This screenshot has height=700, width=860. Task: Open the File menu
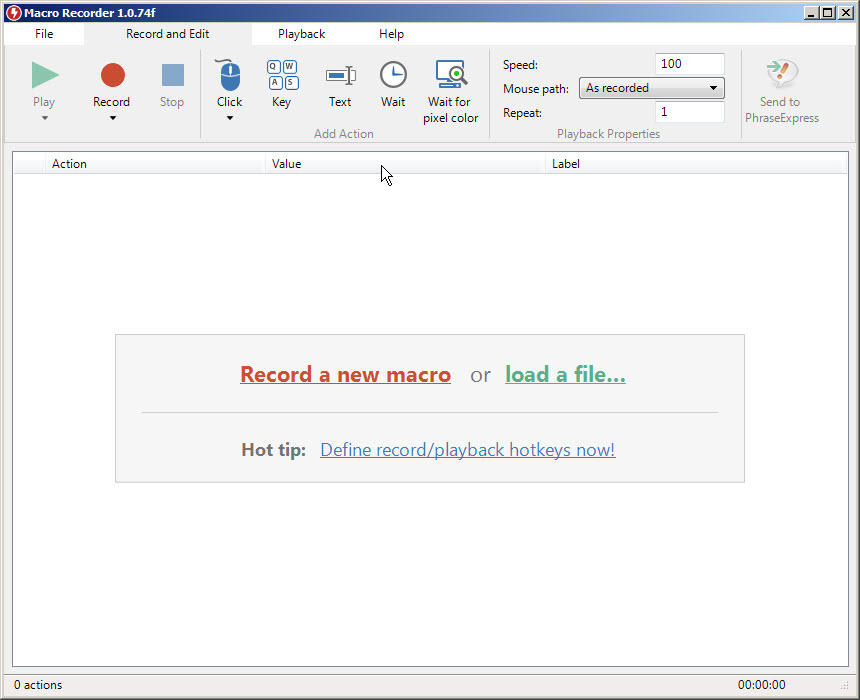(x=43, y=33)
